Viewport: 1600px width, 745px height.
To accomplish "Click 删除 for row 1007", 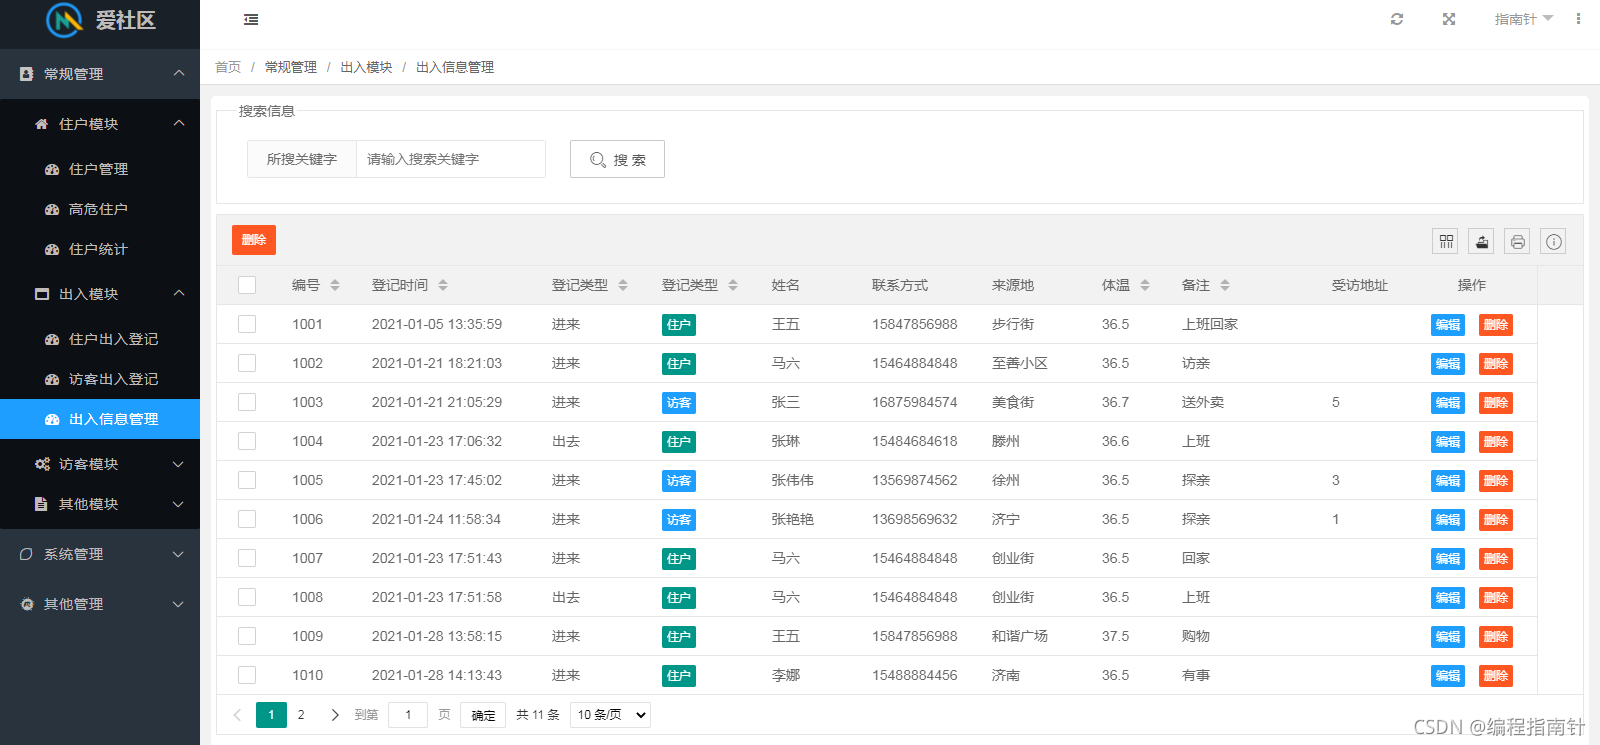I will point(1496,559).
